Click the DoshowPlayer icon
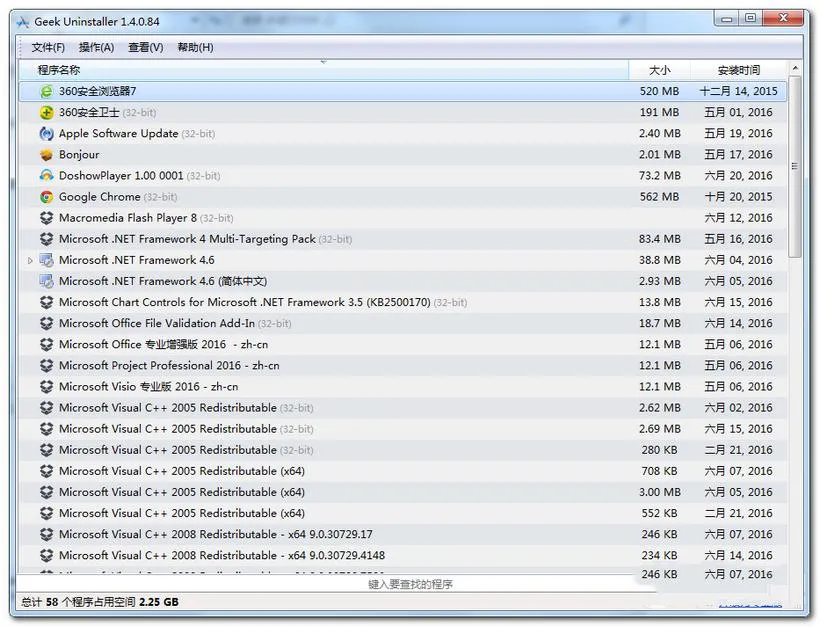The image size is (820, 627). click(x=47, y=176)
